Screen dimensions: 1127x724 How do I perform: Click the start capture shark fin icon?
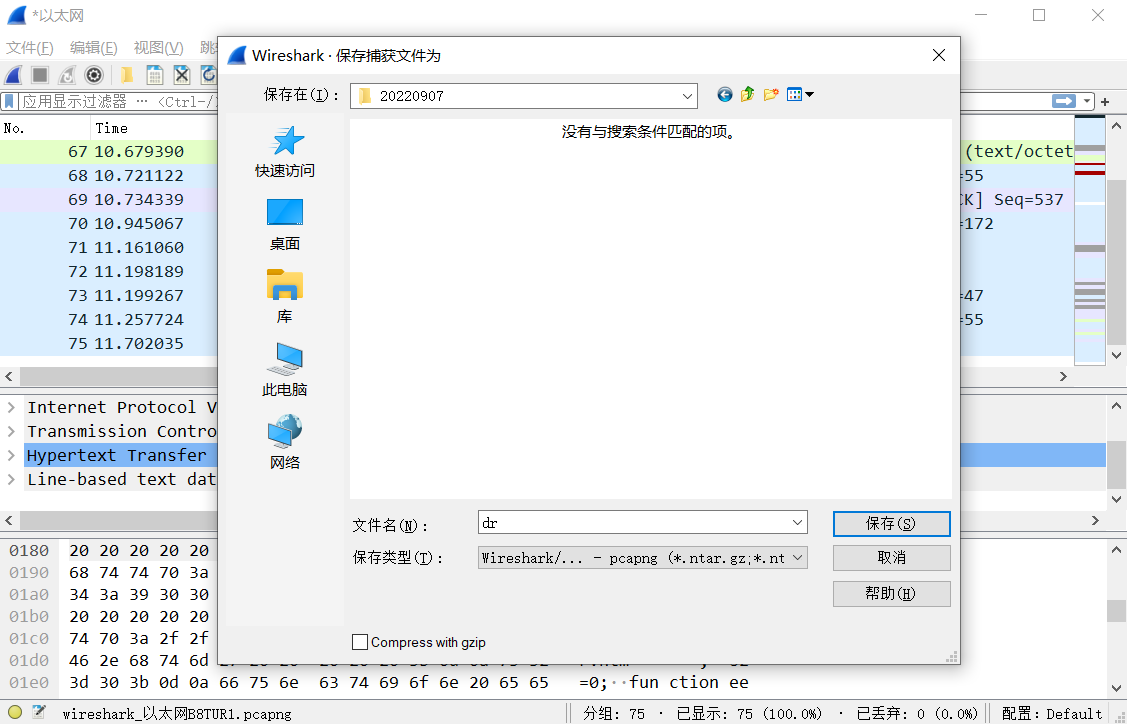pyautogui.click(x=14, y=75)
